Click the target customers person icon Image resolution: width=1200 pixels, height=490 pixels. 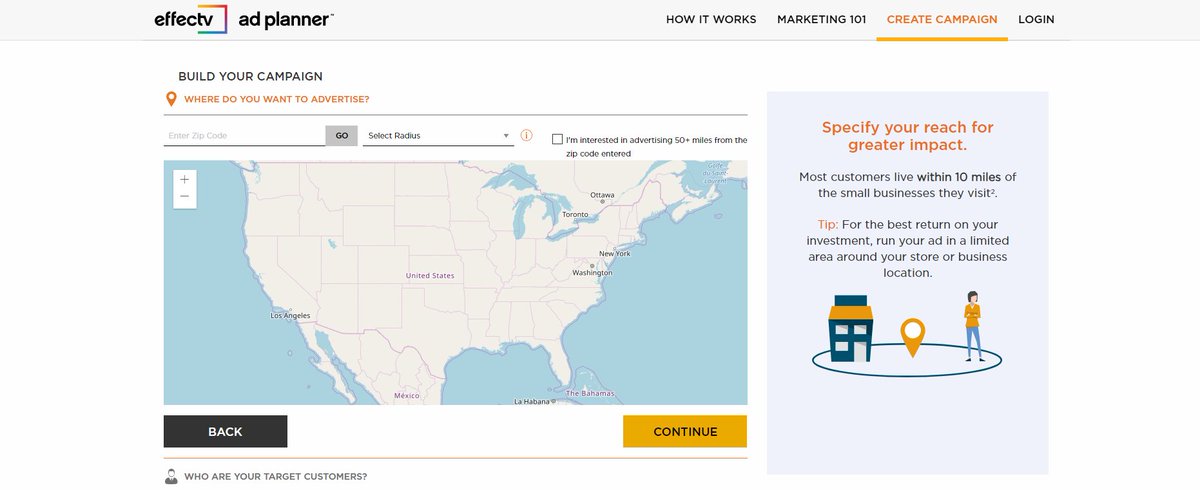click(171, 476)
